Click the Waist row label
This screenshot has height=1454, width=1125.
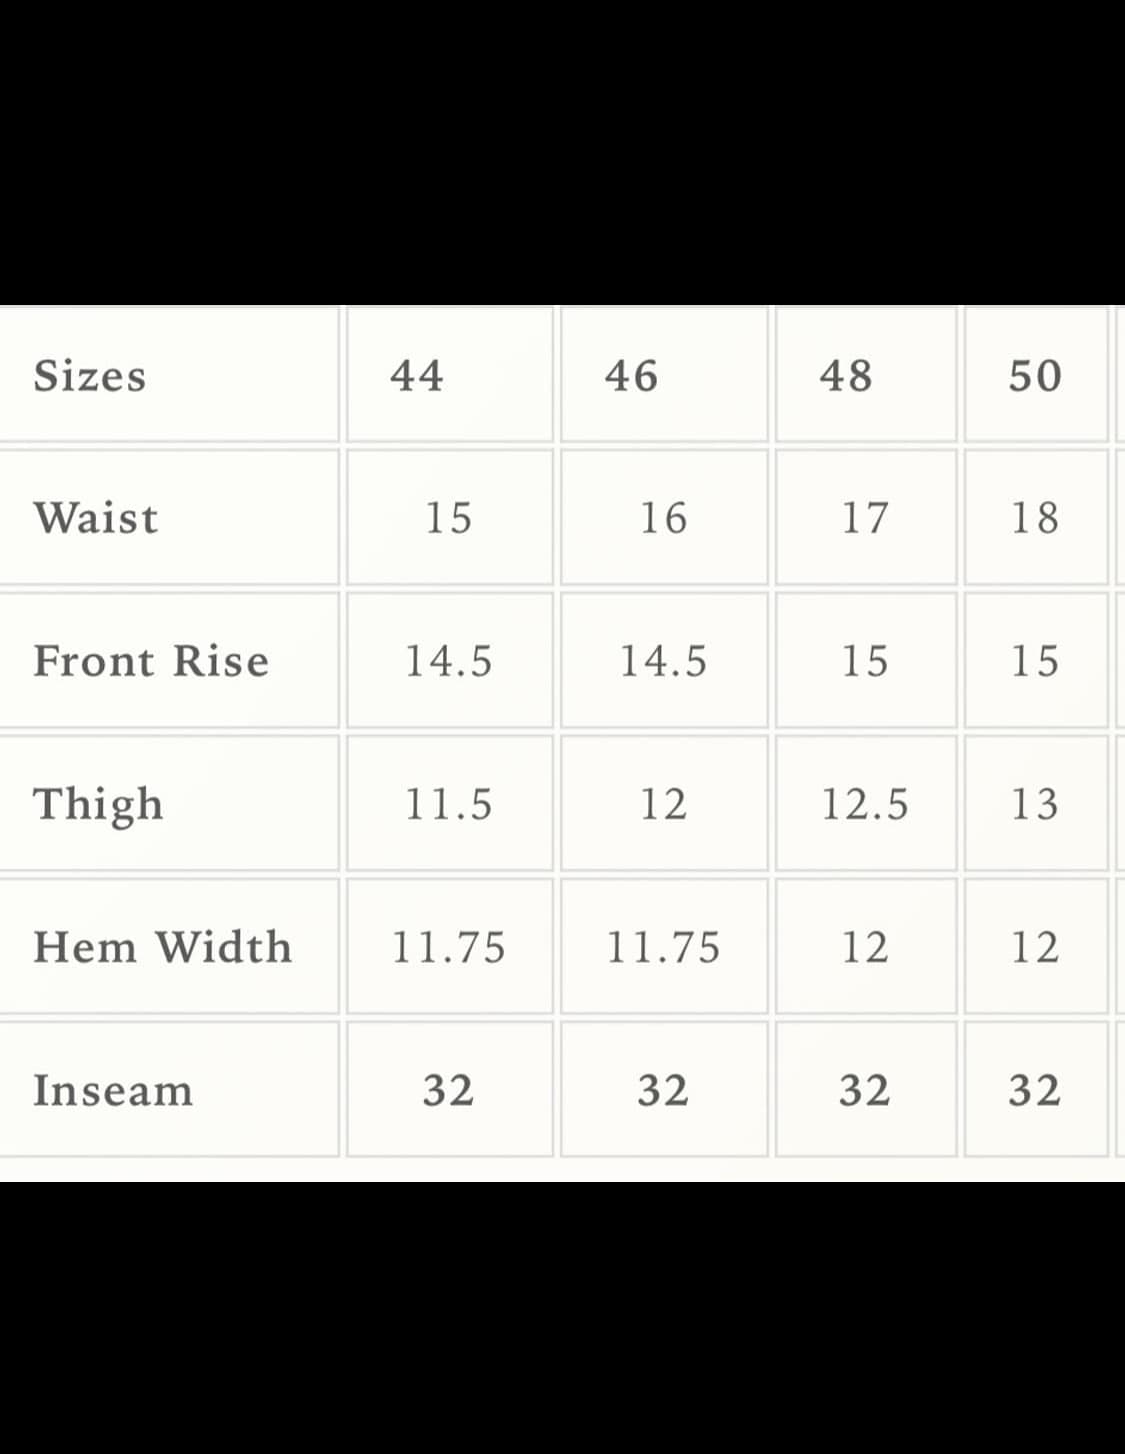click(96, 518)
